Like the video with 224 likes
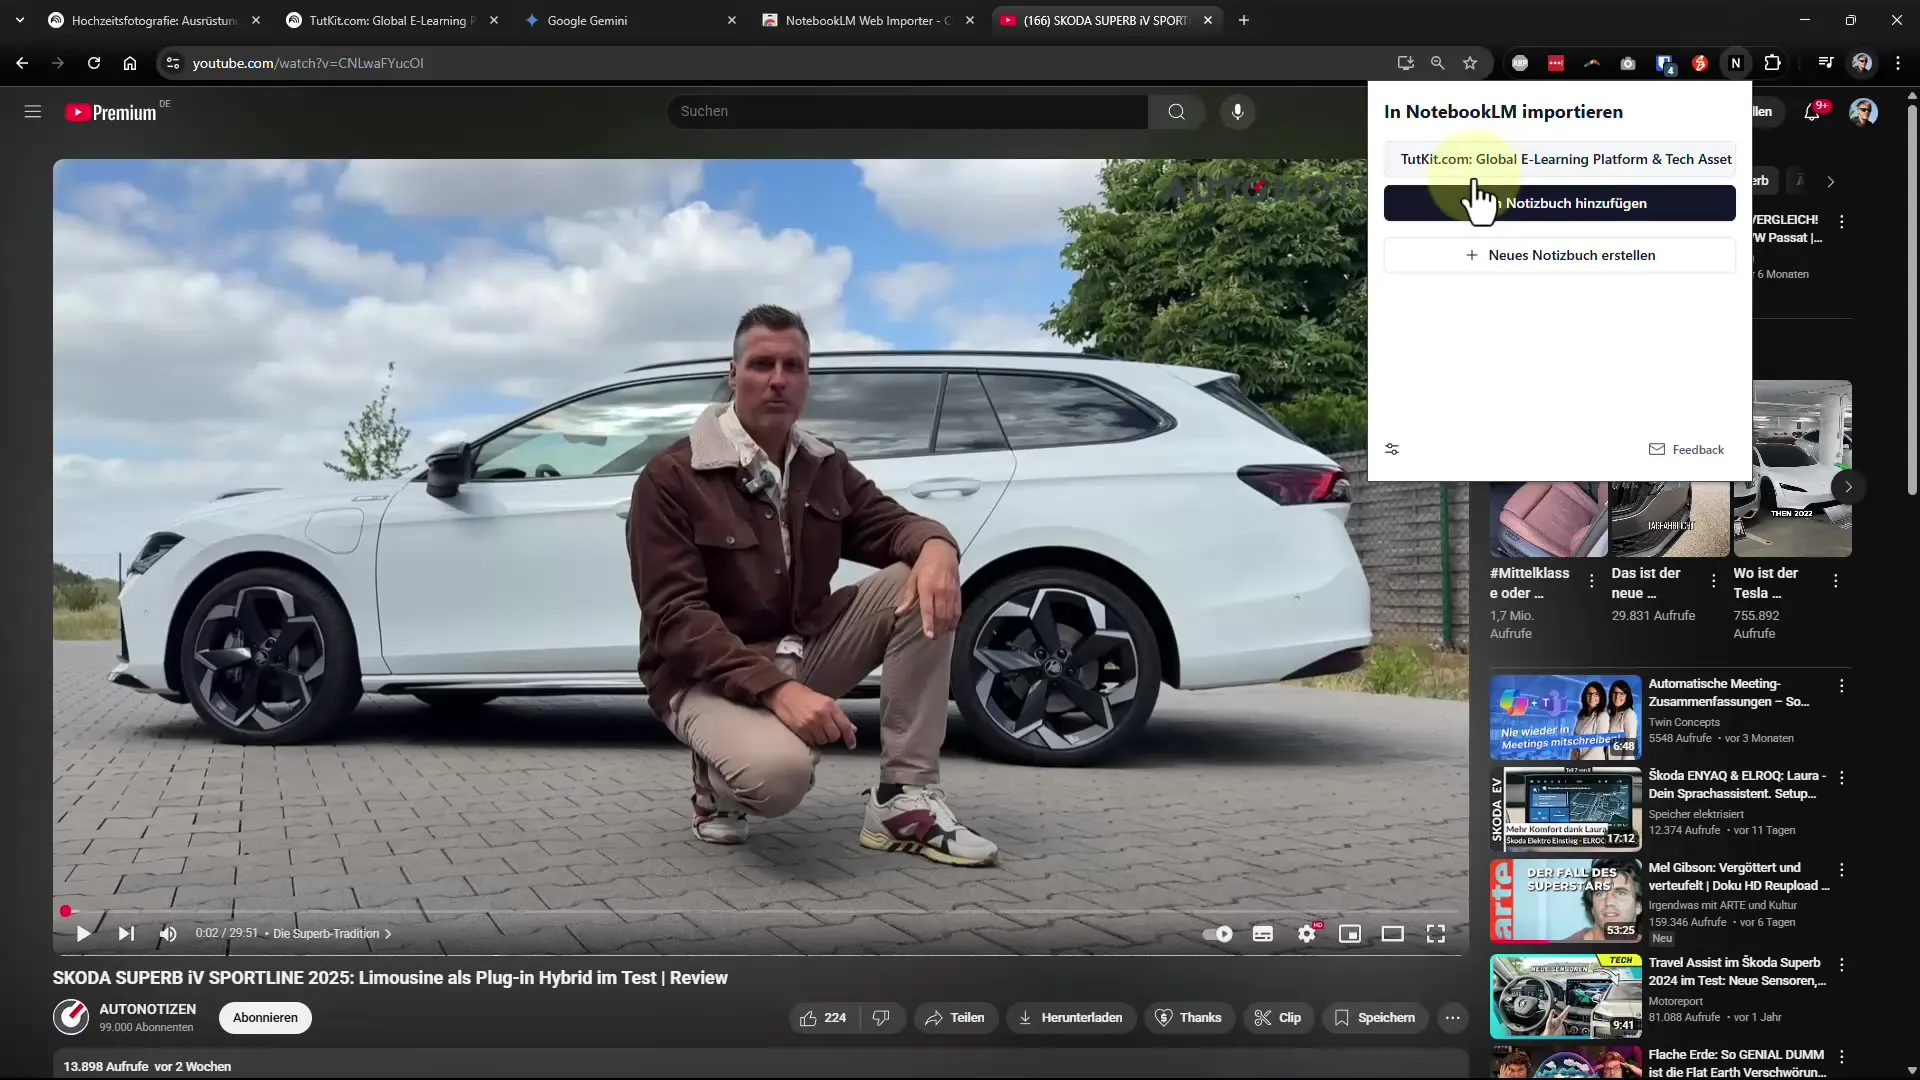 pyautogui.click(x=823, y=1018)
